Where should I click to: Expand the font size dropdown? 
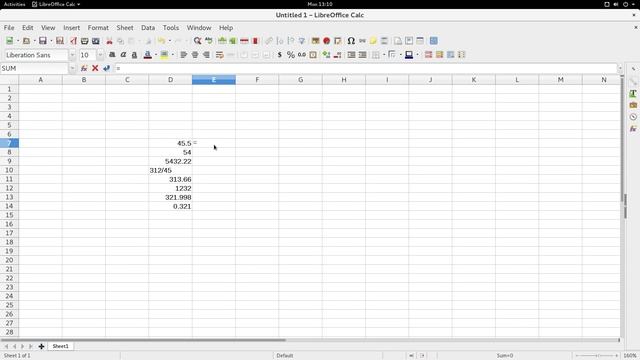coord(100,55)
